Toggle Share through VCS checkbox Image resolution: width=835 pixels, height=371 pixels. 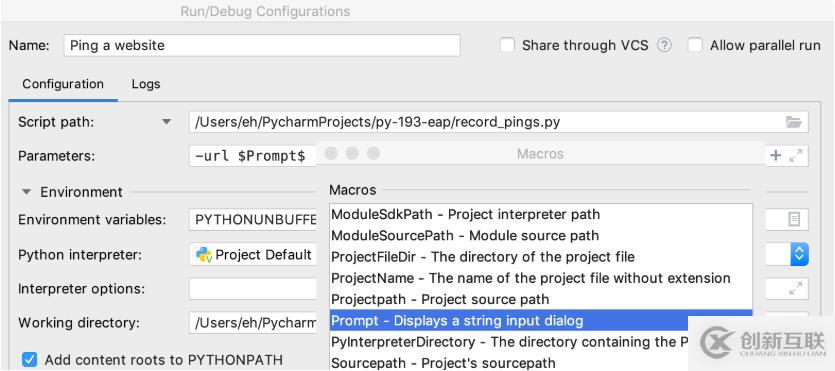pos(507,45)
